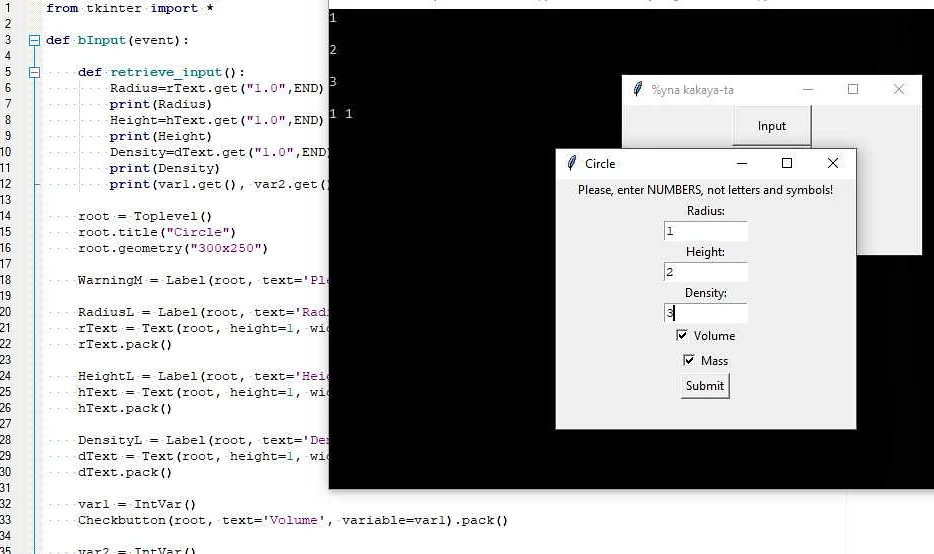
Task: Maximize the Circle window
Action: click(x=787, y=163)
